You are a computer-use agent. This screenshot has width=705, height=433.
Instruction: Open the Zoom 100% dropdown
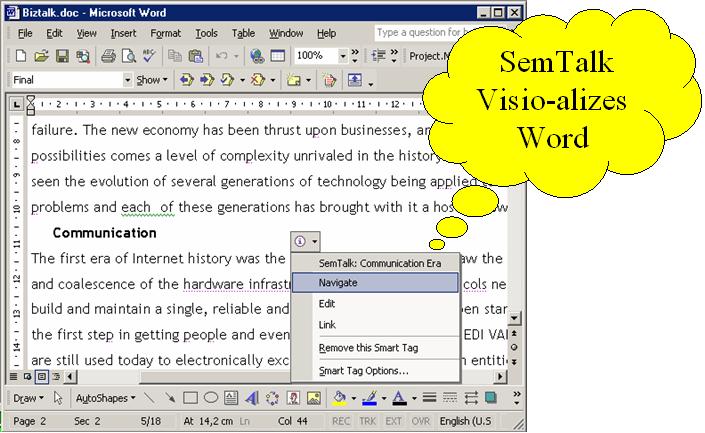pyautogui.click(x=343, y=56)
